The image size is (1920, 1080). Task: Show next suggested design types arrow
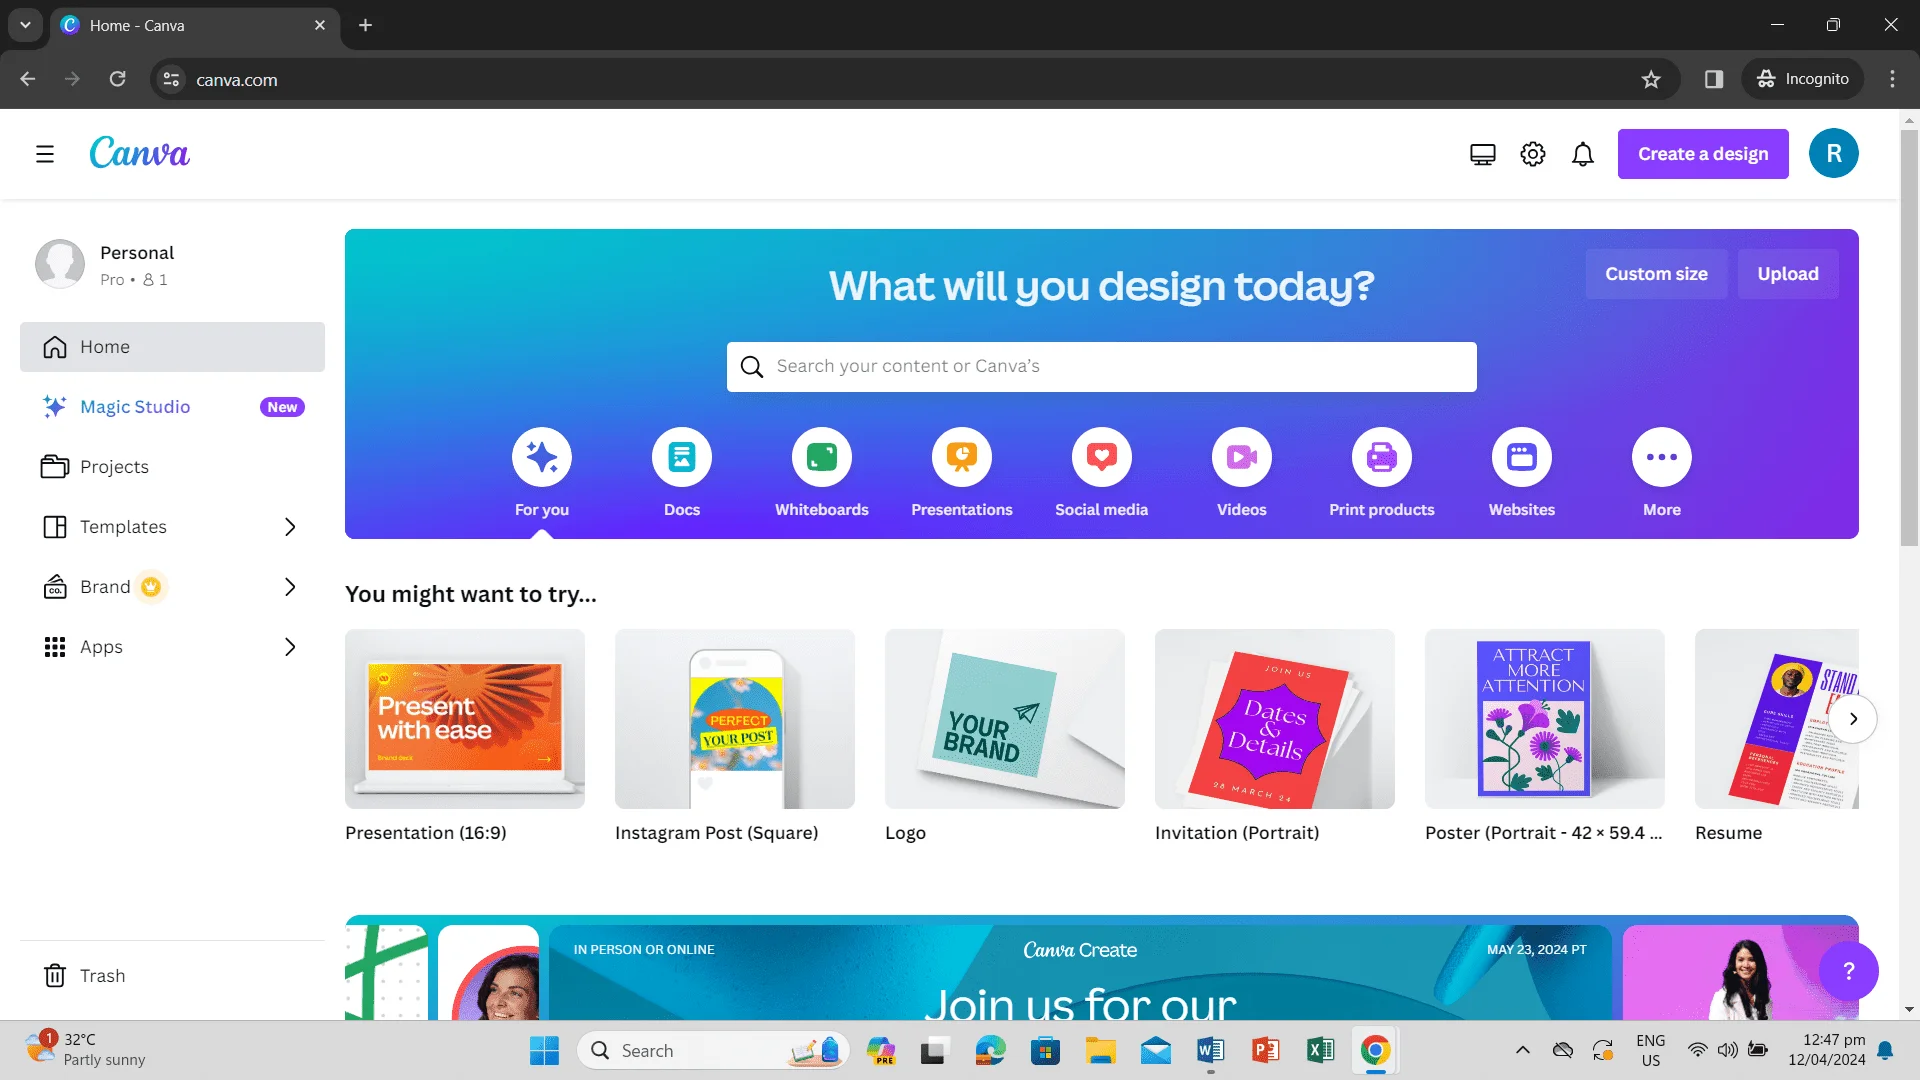pyautogui.click(x=1853, y=719)
